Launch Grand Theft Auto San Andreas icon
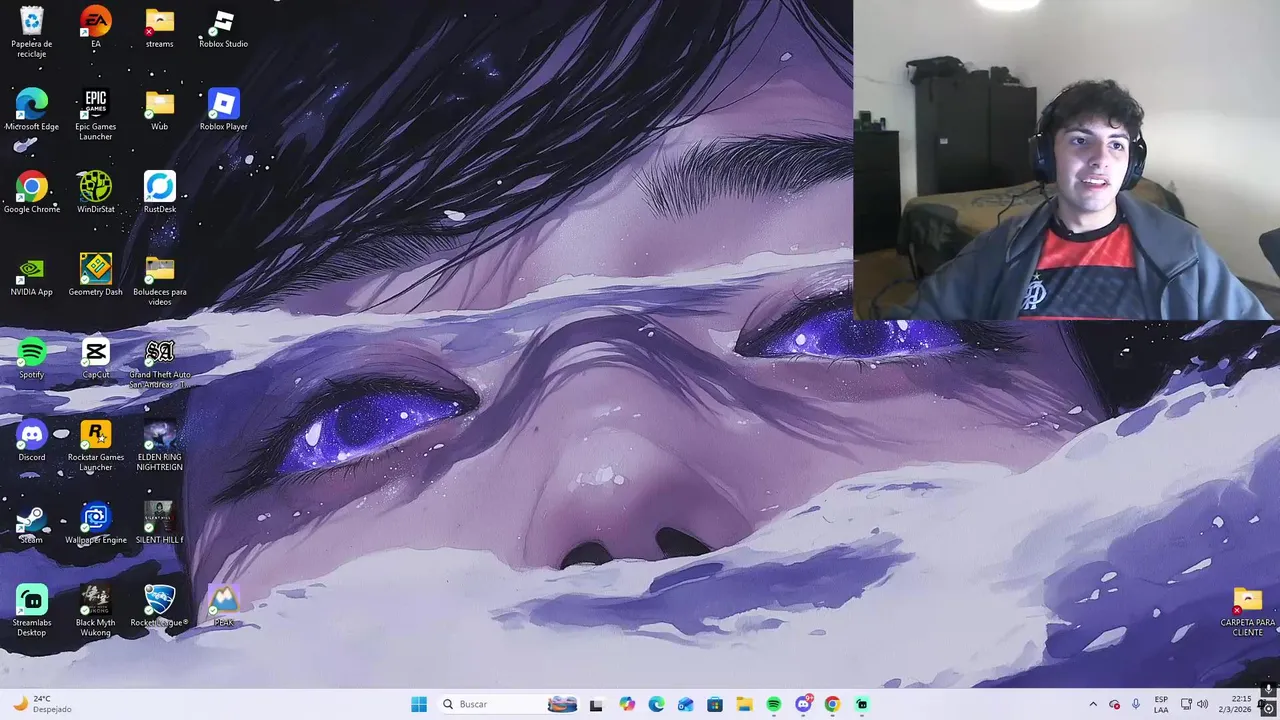Screen dimensions: 1280x720 point(160,364)
